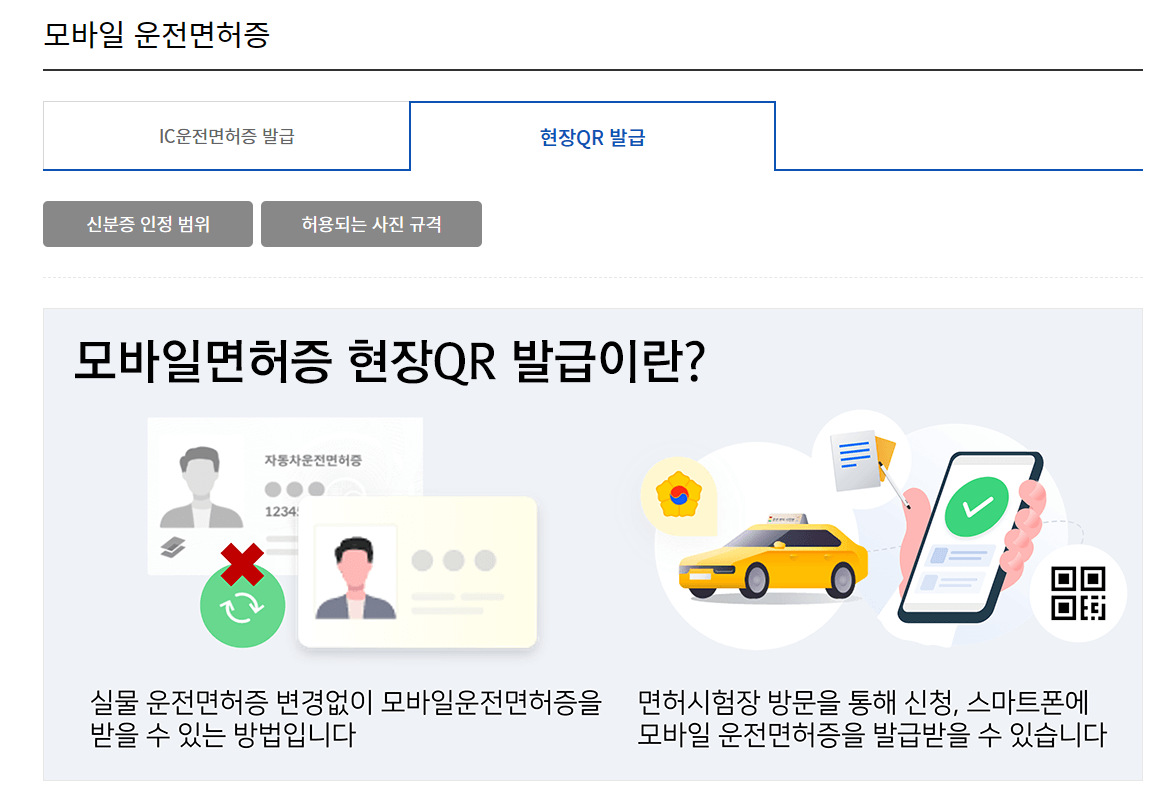1156x786 pixels.
Task: Click the QR code icon
Action: pyautogui.click(x=1078, y=593)
